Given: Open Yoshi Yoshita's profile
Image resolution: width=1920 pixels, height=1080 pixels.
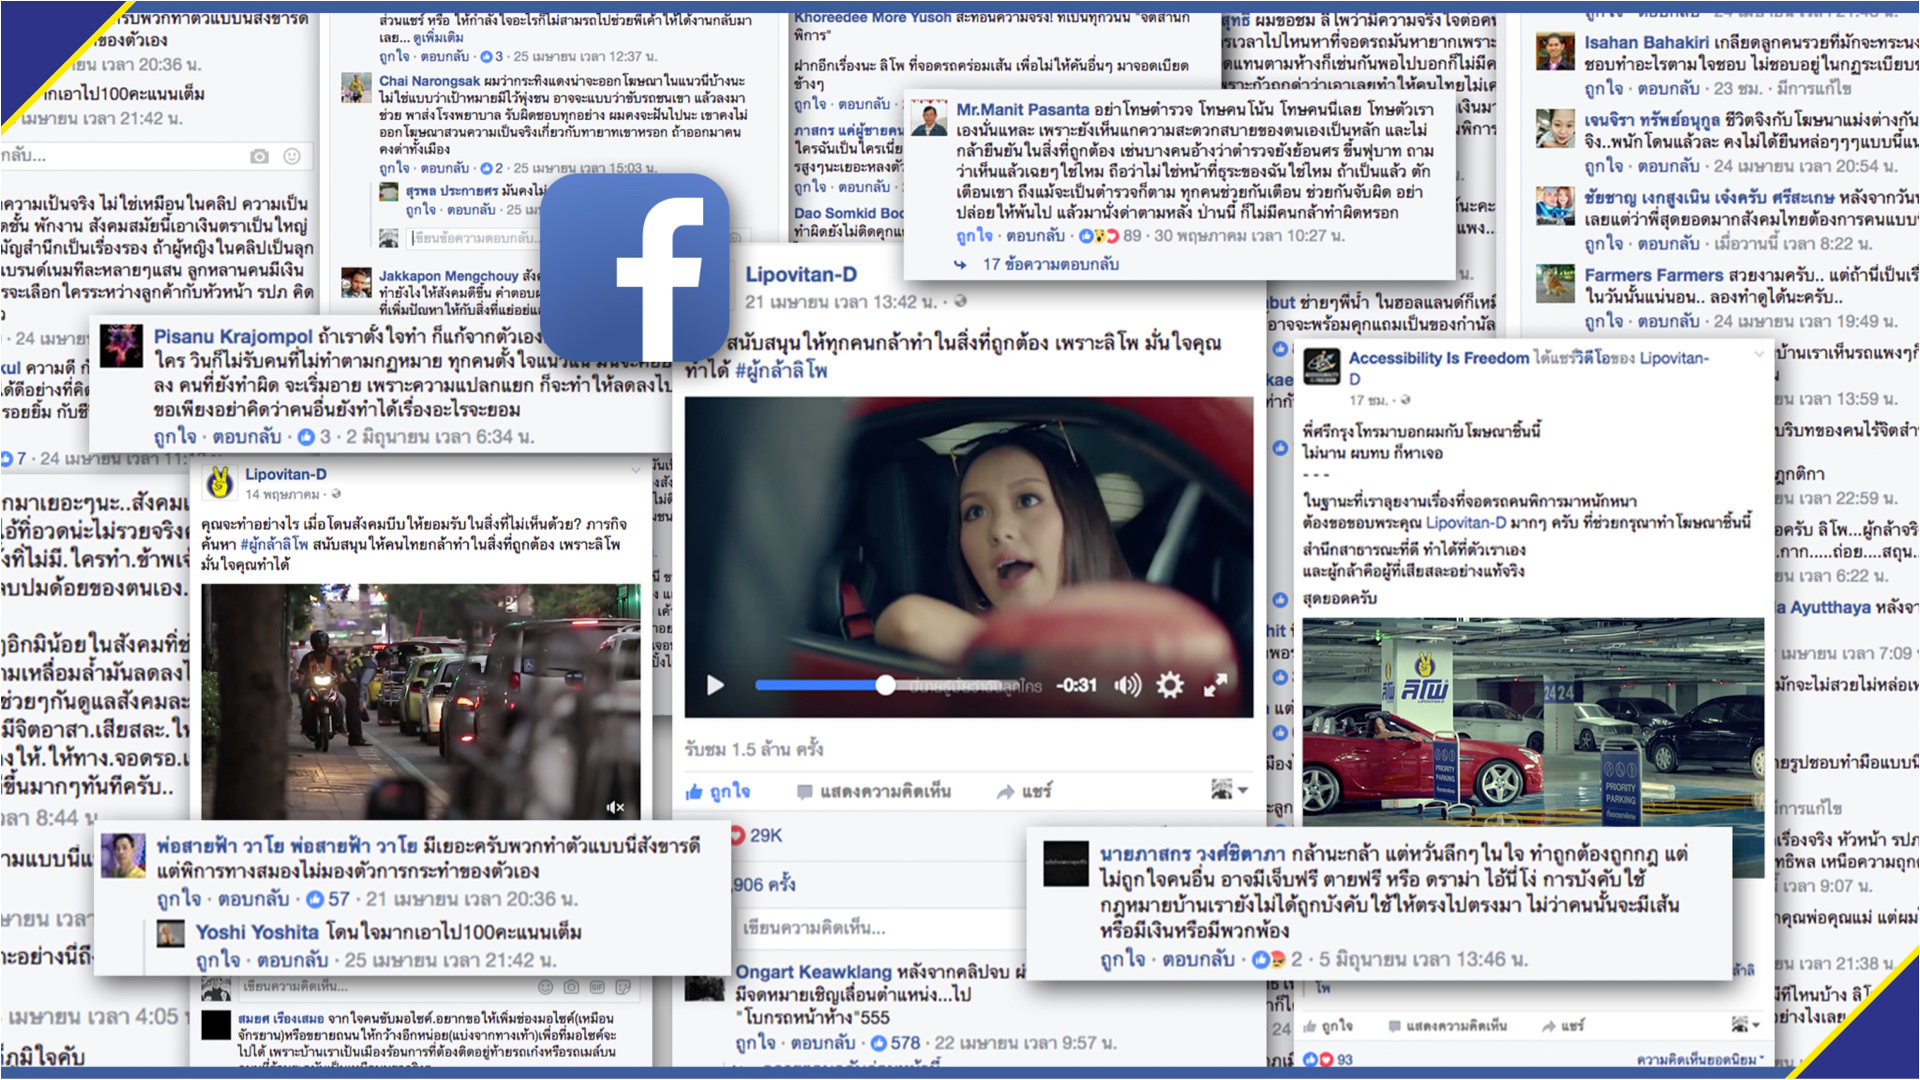Looking at the screenshot, I should 257,932.
